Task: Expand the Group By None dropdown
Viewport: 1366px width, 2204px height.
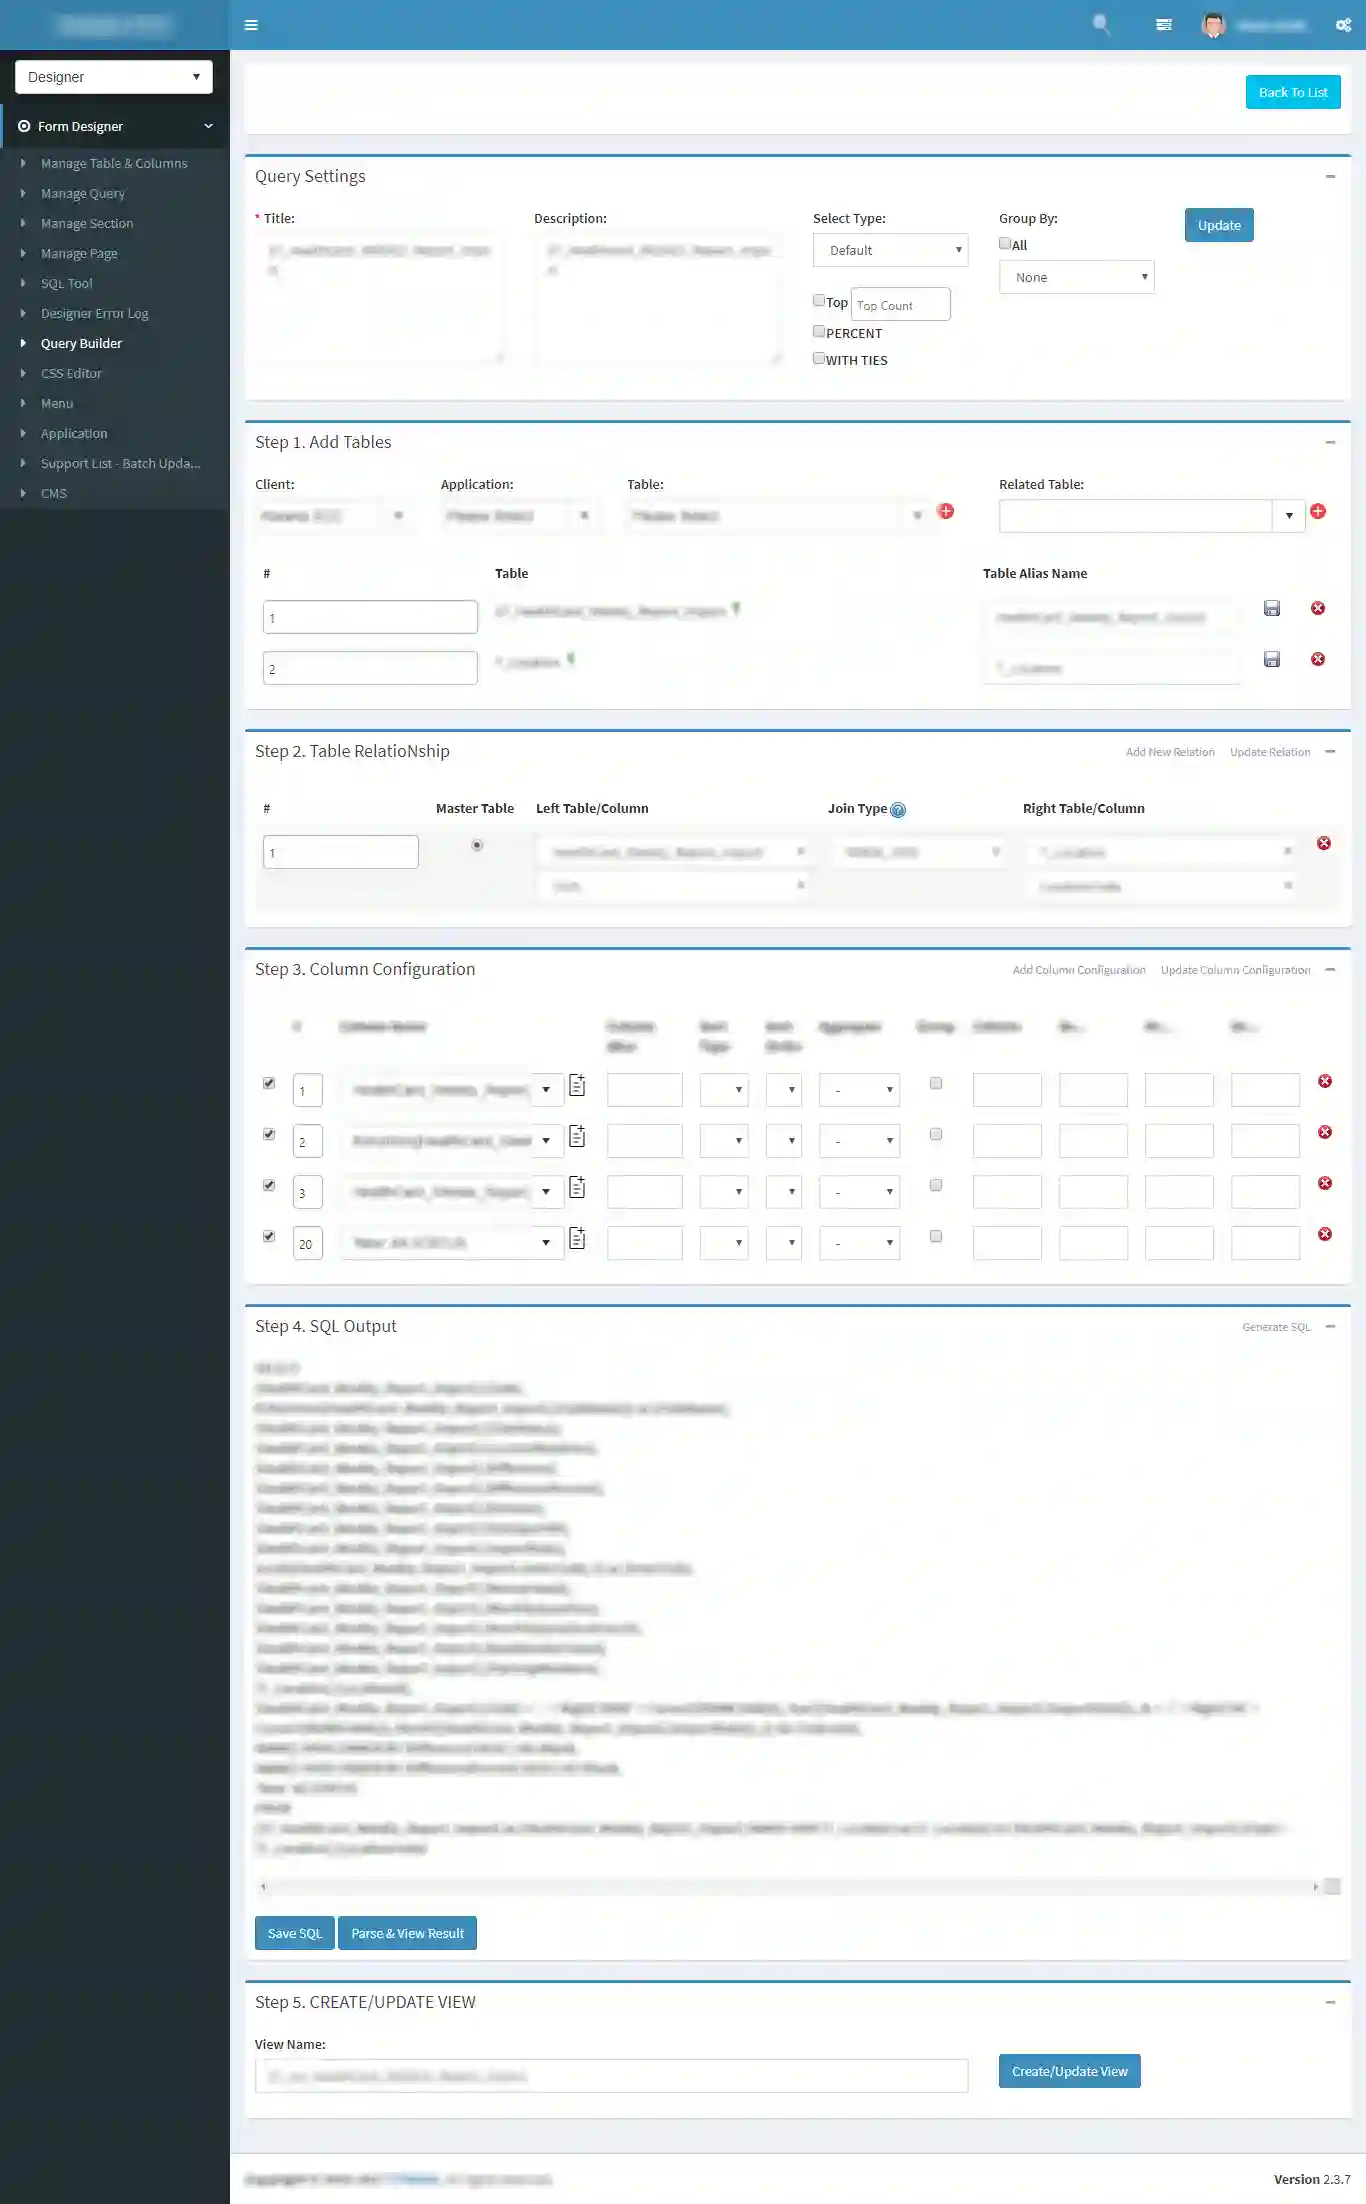Action: click(1076, 277)
